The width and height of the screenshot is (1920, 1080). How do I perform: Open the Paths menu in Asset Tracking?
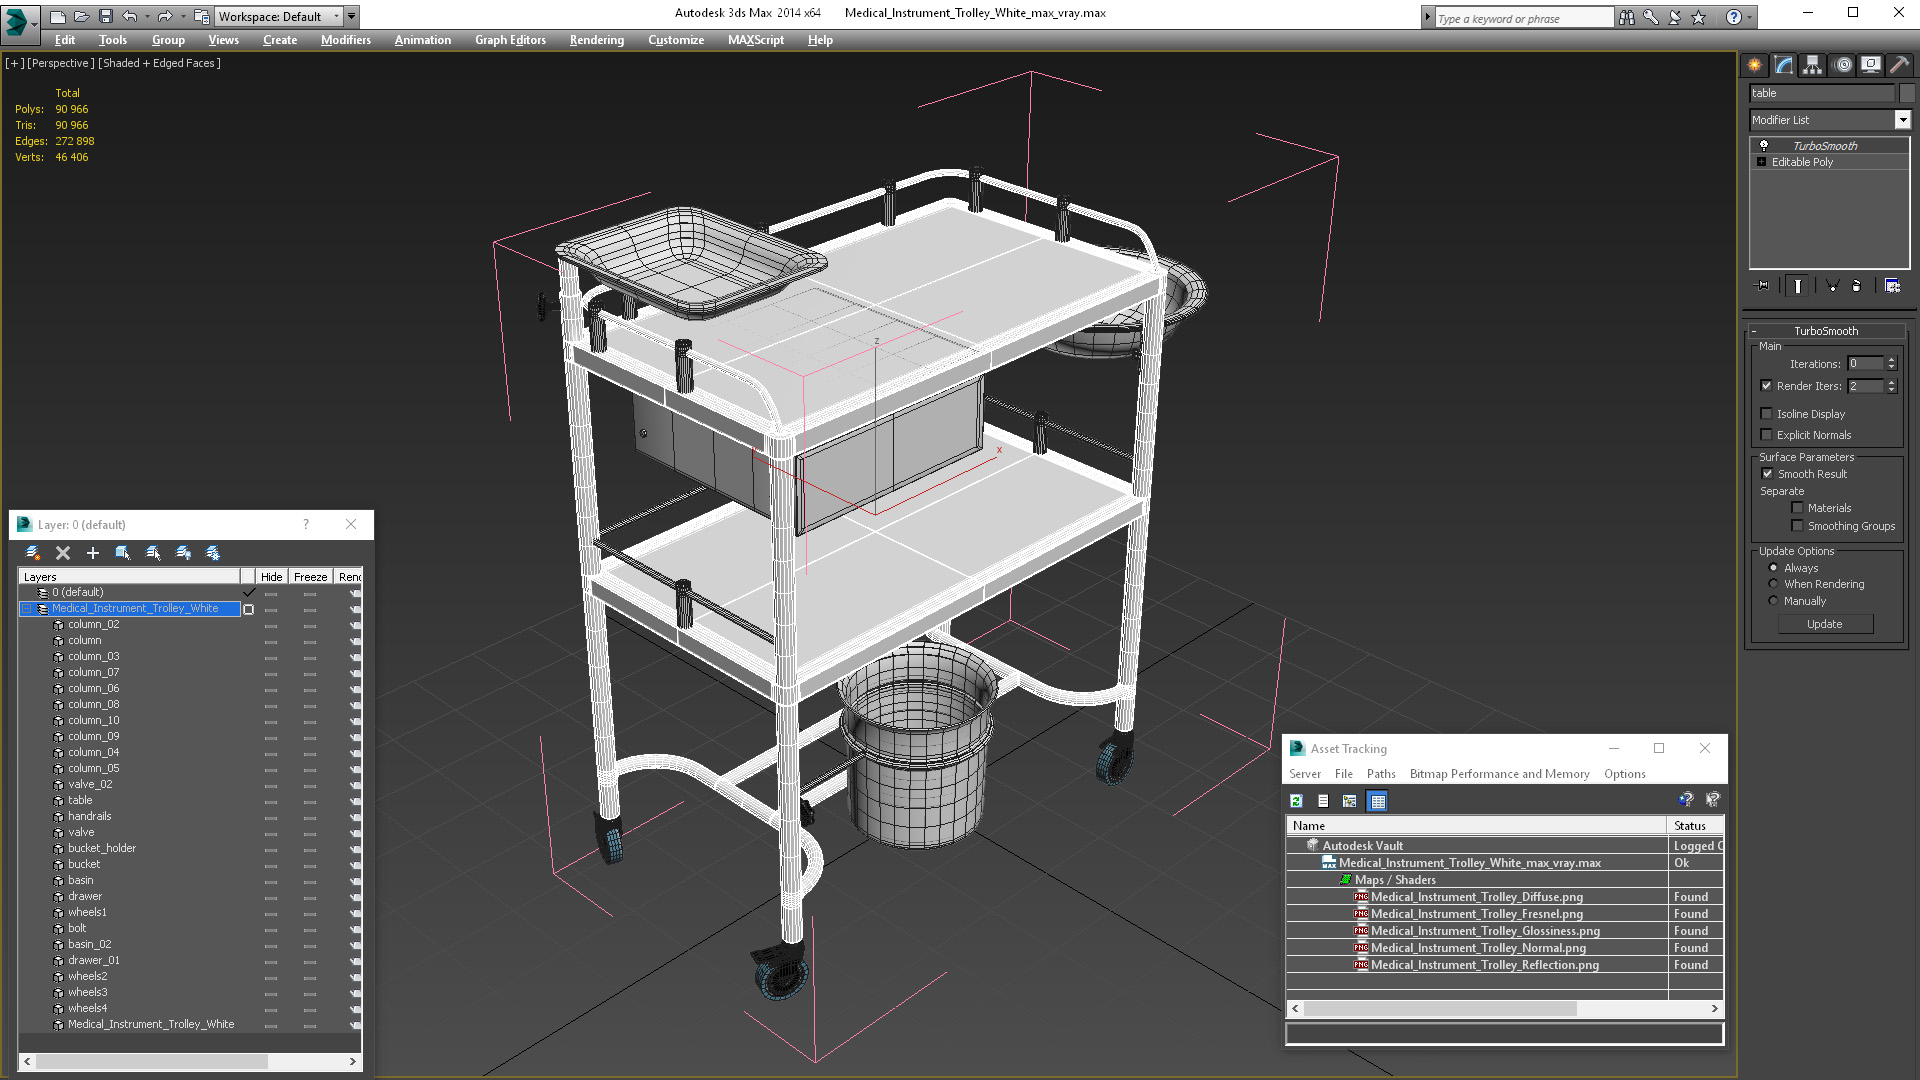(x=1381, y=774)
